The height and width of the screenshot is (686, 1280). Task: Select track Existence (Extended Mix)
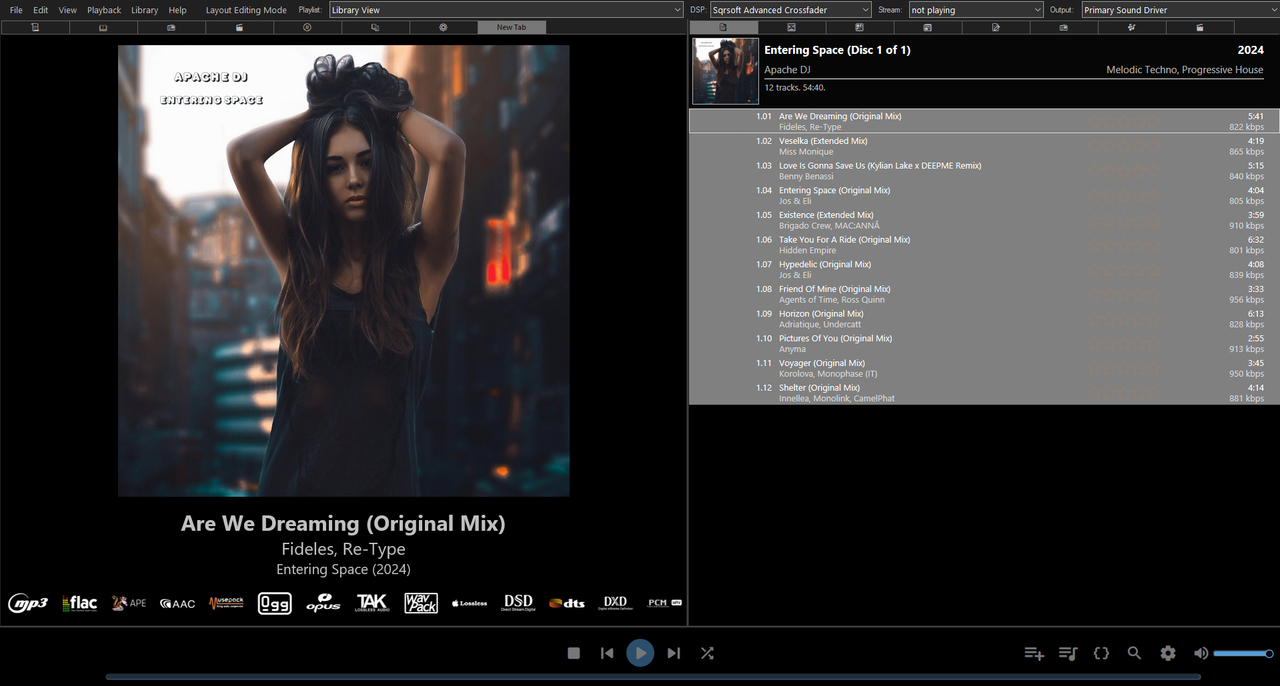pyautogui.click(x=984, y=220)
